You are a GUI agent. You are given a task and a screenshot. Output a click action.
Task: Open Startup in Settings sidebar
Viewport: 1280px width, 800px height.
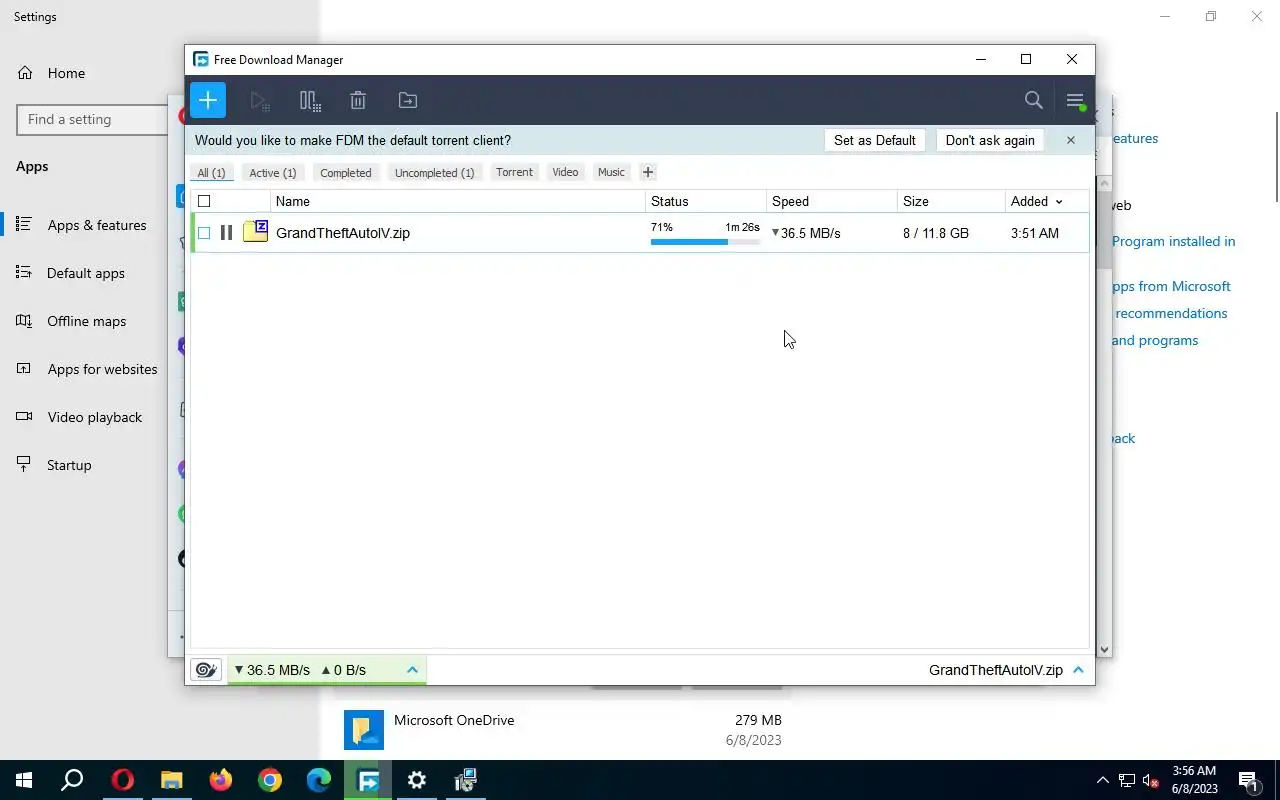point(69,465)
